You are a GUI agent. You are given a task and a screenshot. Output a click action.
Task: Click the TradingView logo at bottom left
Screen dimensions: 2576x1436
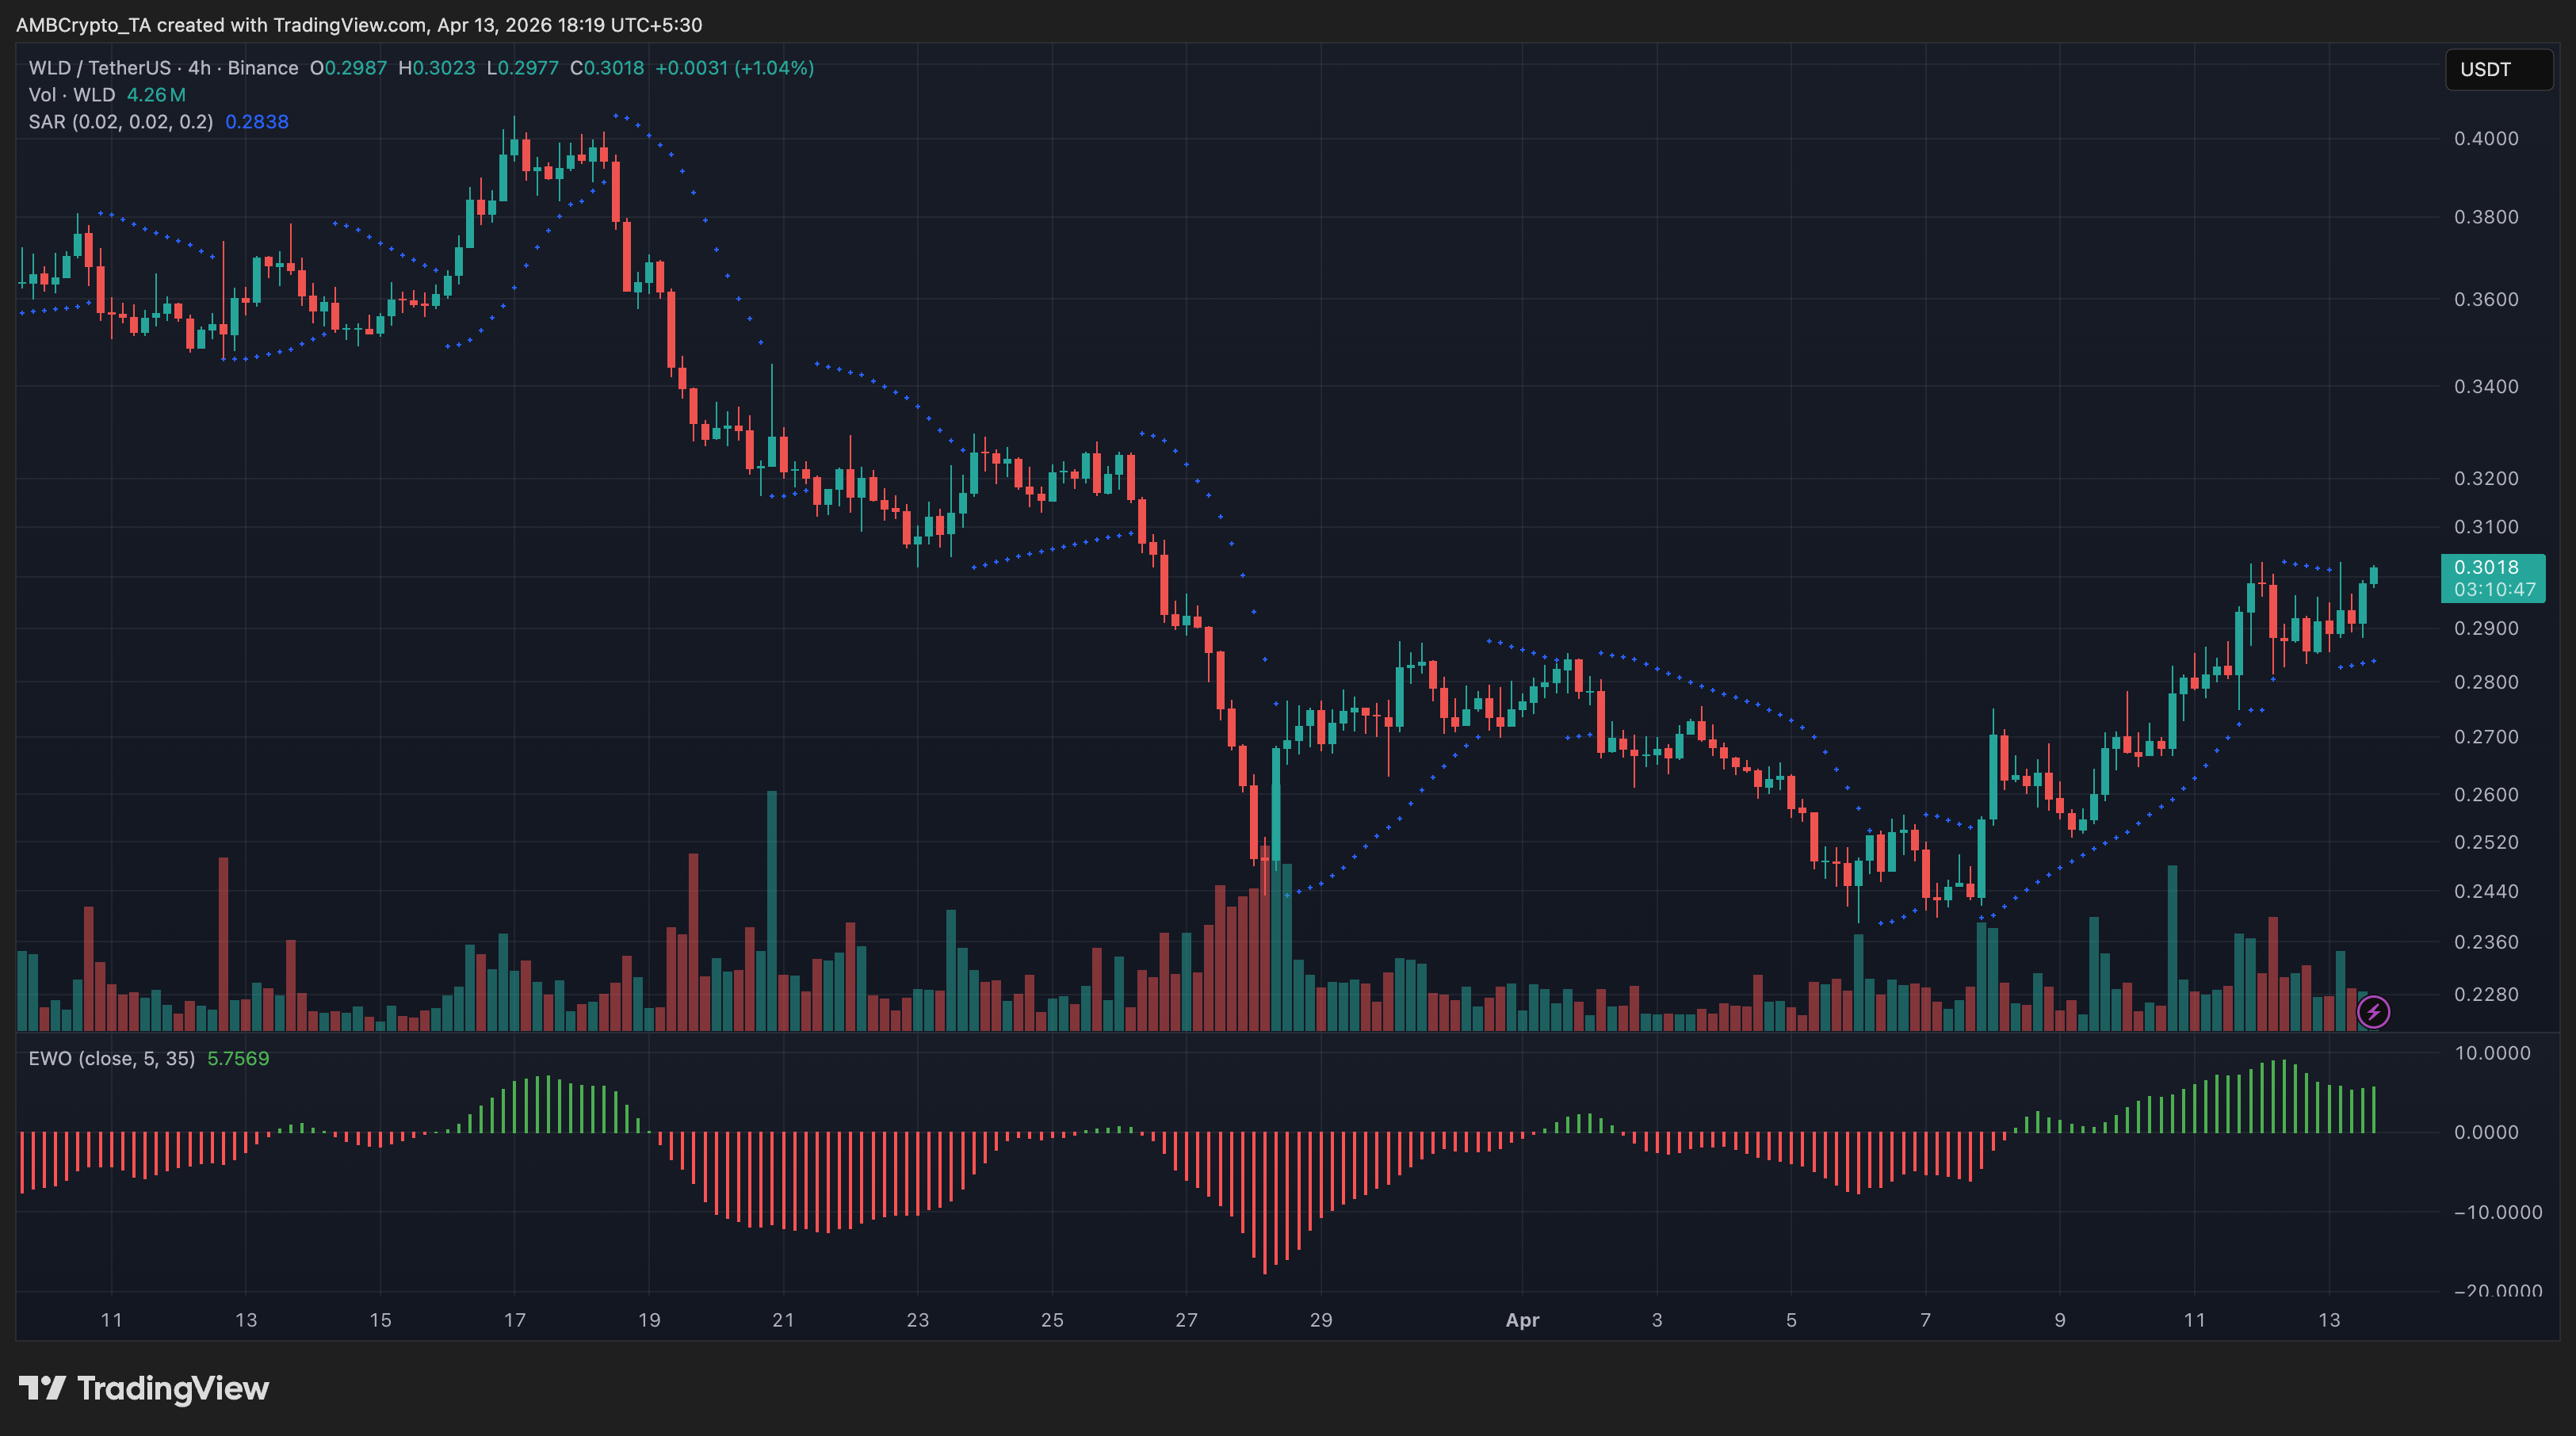point(144,1388)
